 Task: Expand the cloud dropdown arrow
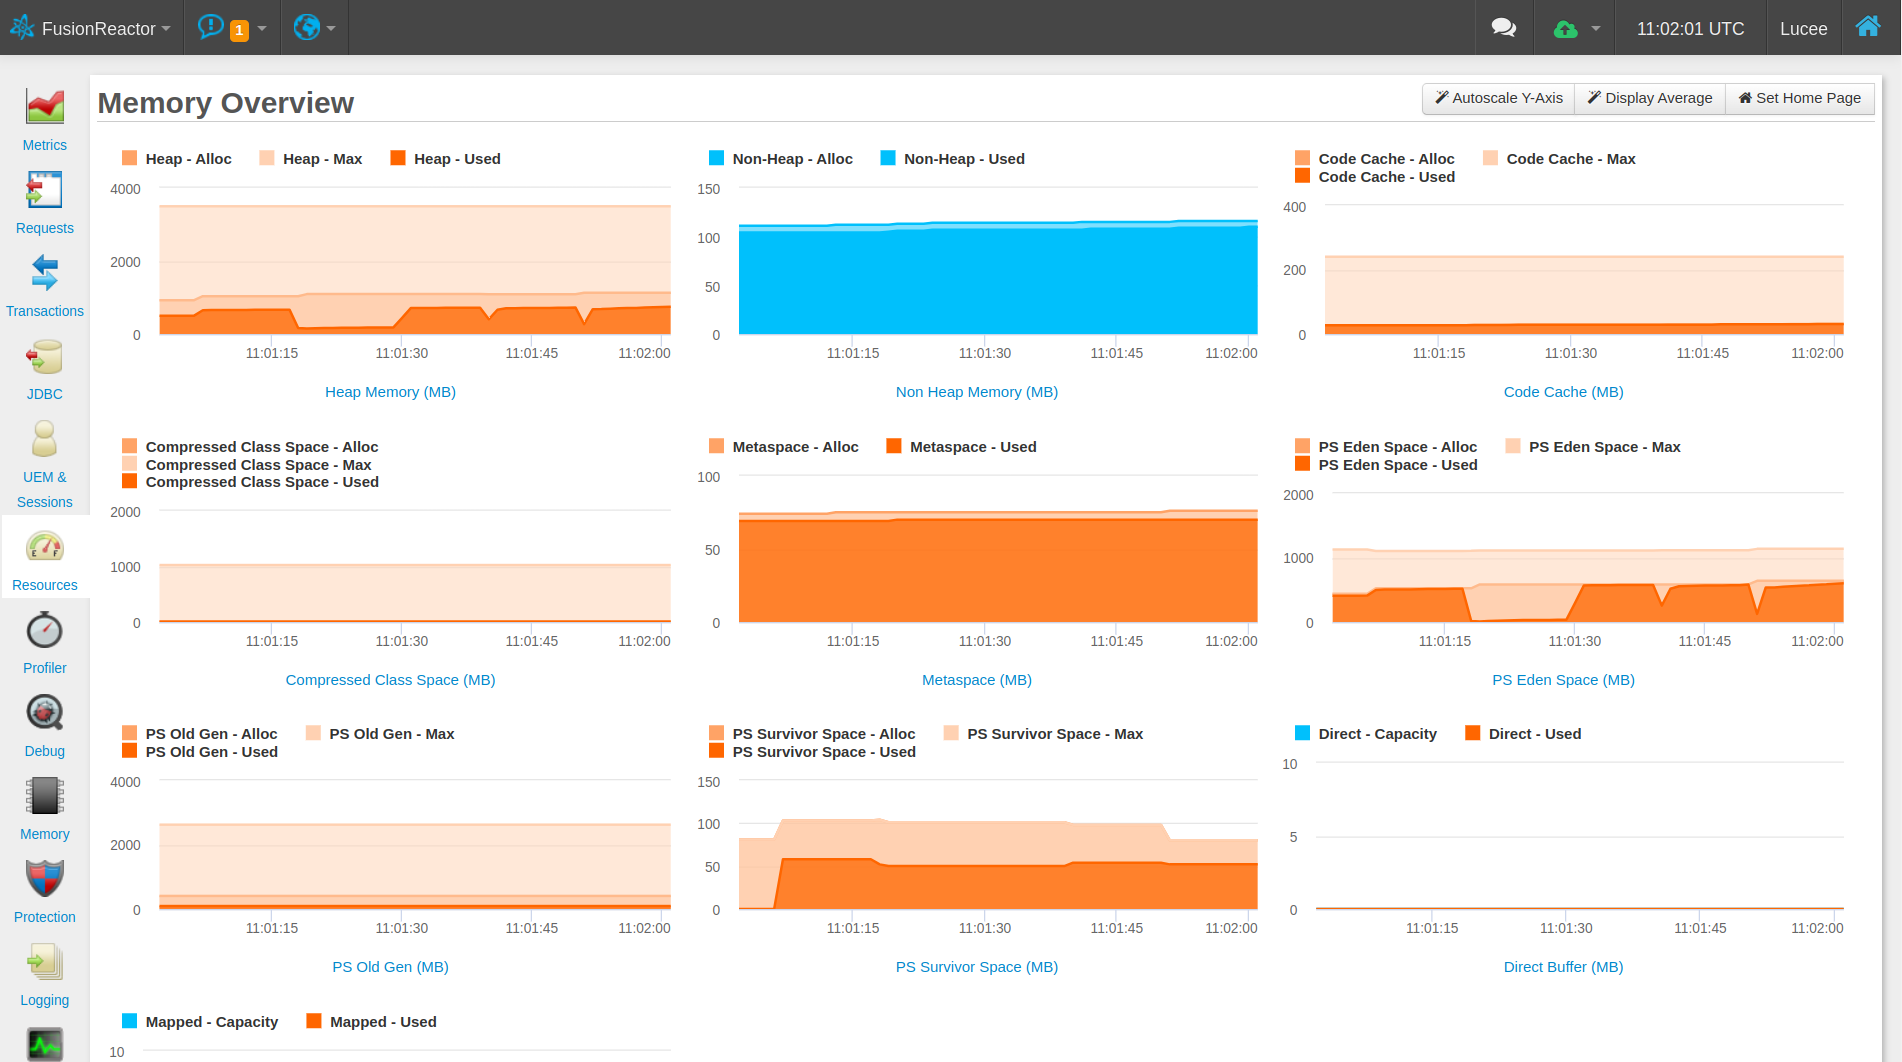(x=1596, y=29)
